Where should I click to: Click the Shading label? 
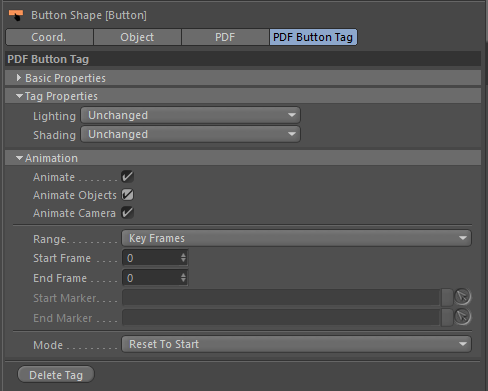click(x=54, y=135)
